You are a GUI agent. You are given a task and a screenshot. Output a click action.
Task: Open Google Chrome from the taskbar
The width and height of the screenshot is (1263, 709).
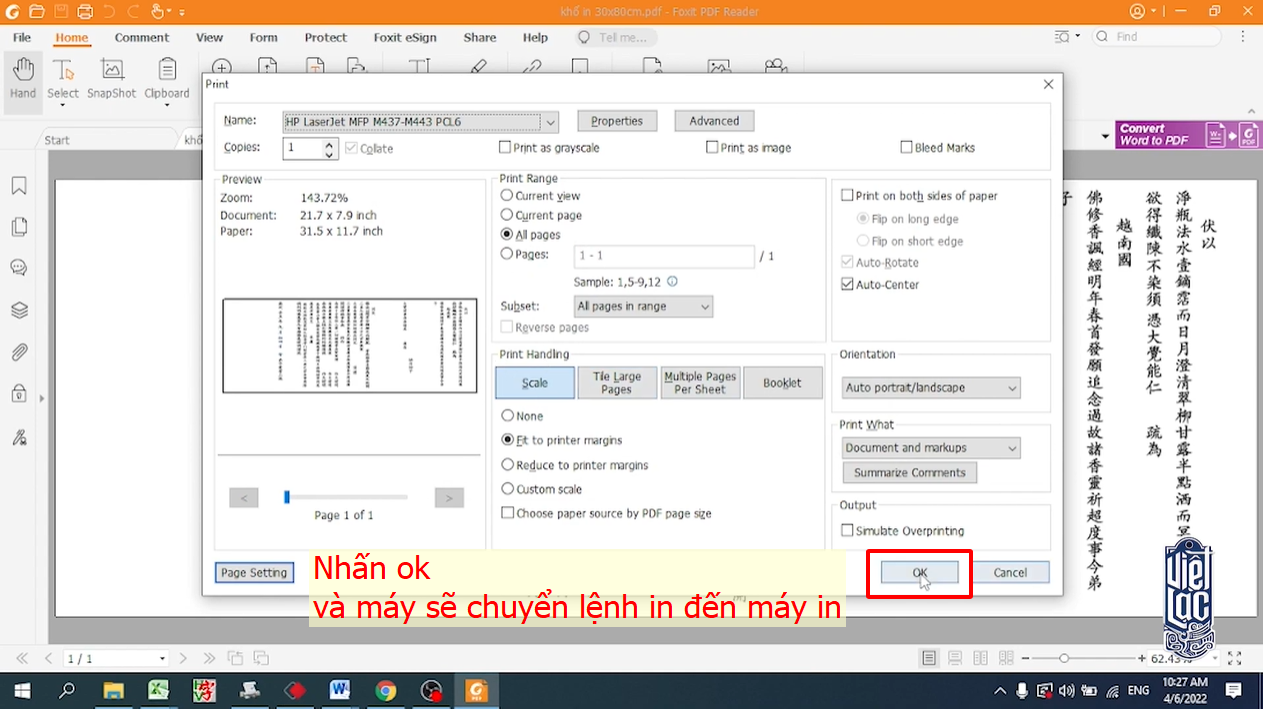pyautogui.click(x=385, y=690)
